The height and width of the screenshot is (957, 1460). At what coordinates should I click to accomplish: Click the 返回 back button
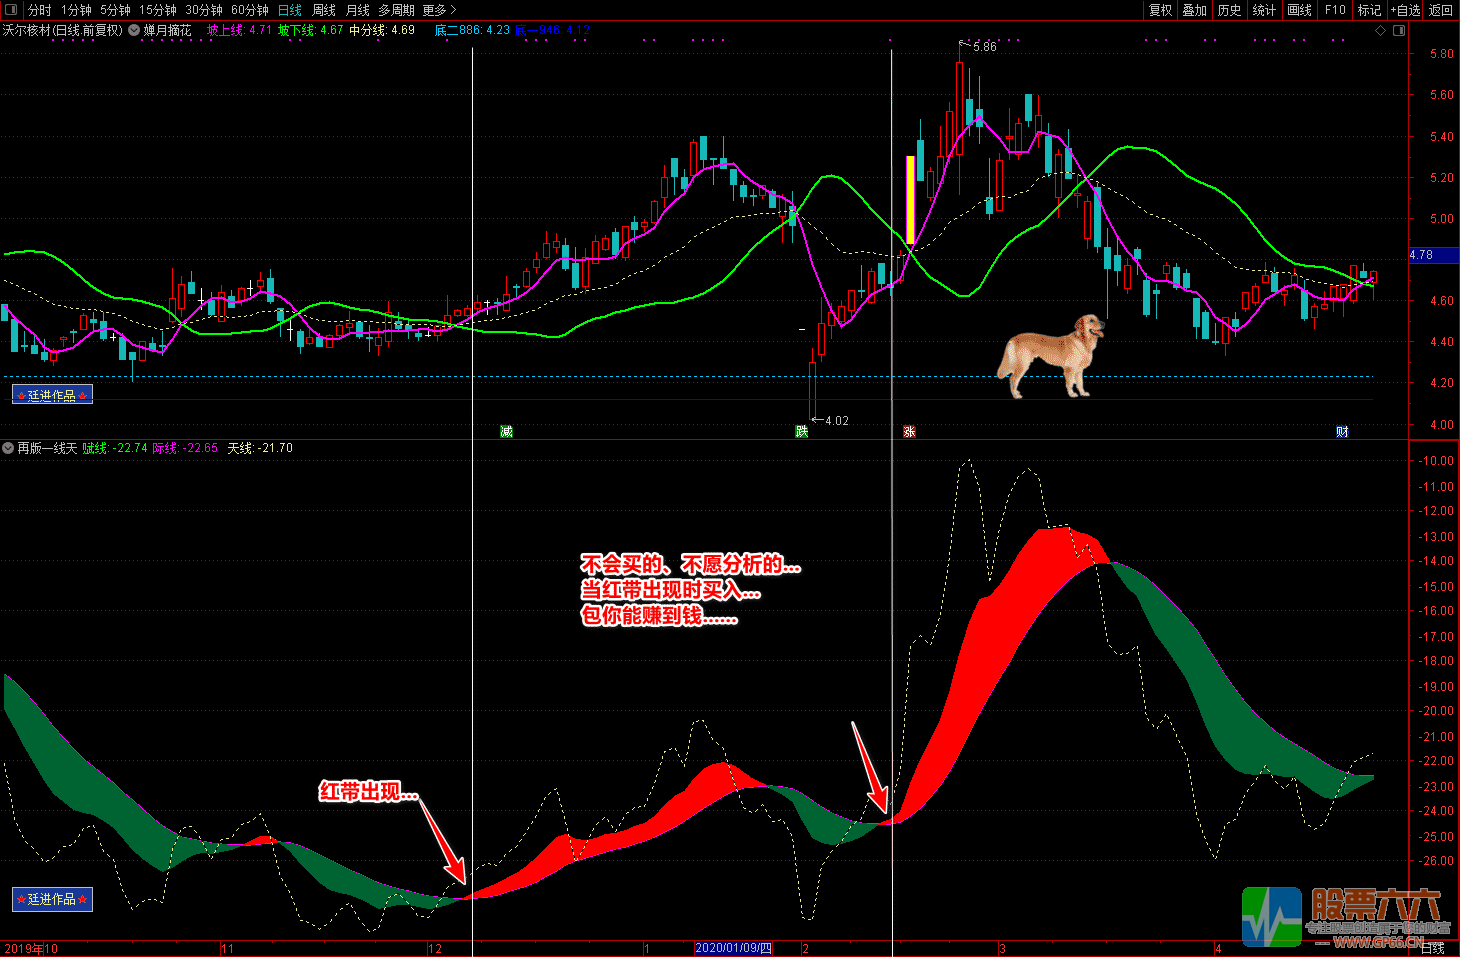[1441, 10]
